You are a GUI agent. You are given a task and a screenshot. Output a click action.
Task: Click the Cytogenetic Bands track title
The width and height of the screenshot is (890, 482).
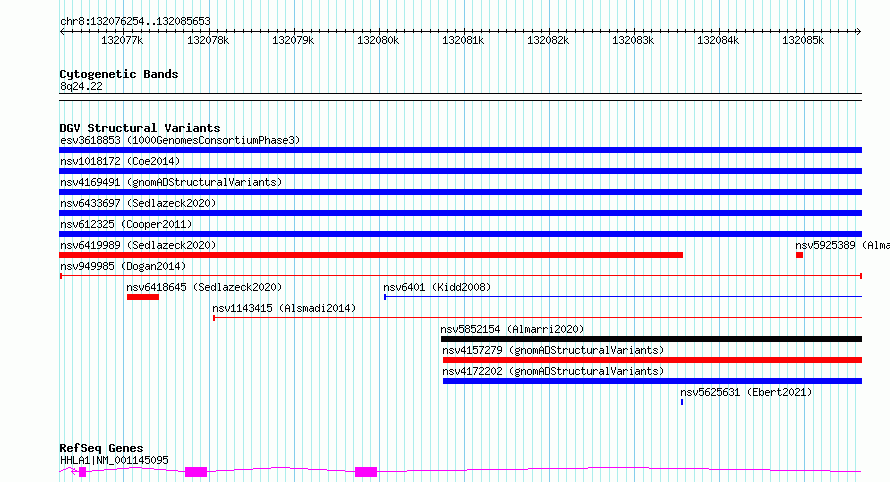(x=119, y=74)
